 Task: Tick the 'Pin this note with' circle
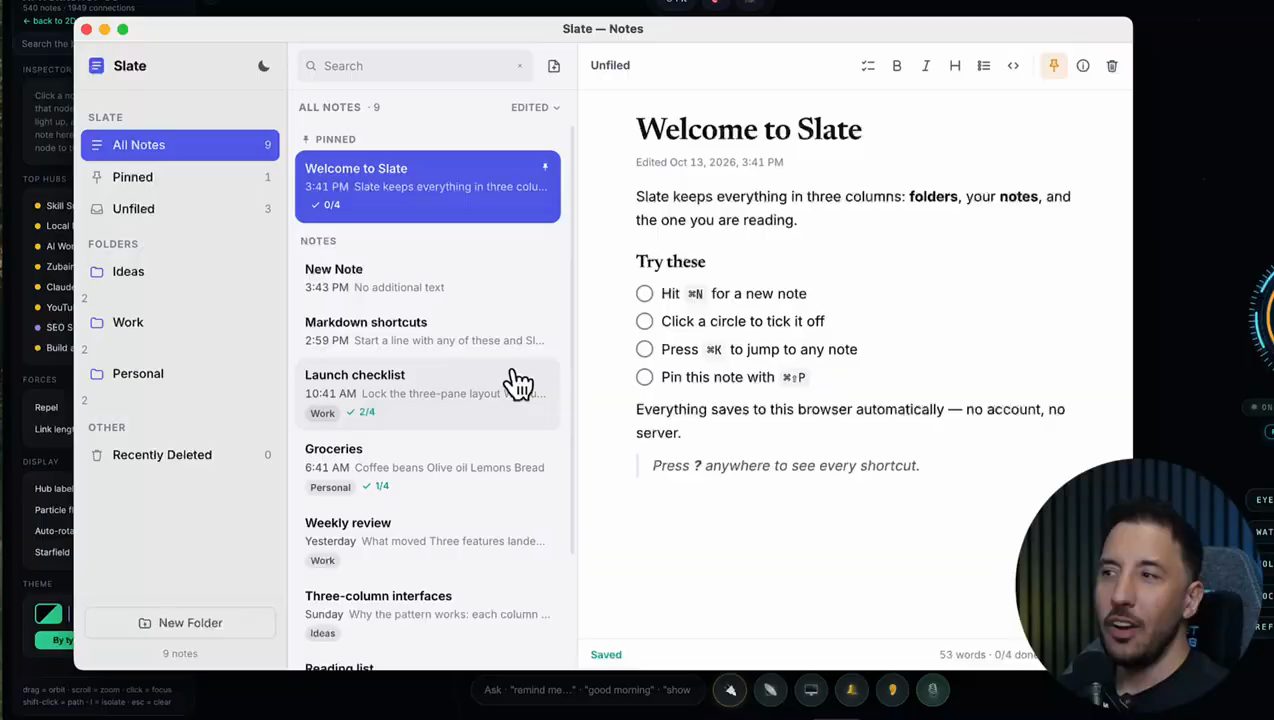click(644, 378)
